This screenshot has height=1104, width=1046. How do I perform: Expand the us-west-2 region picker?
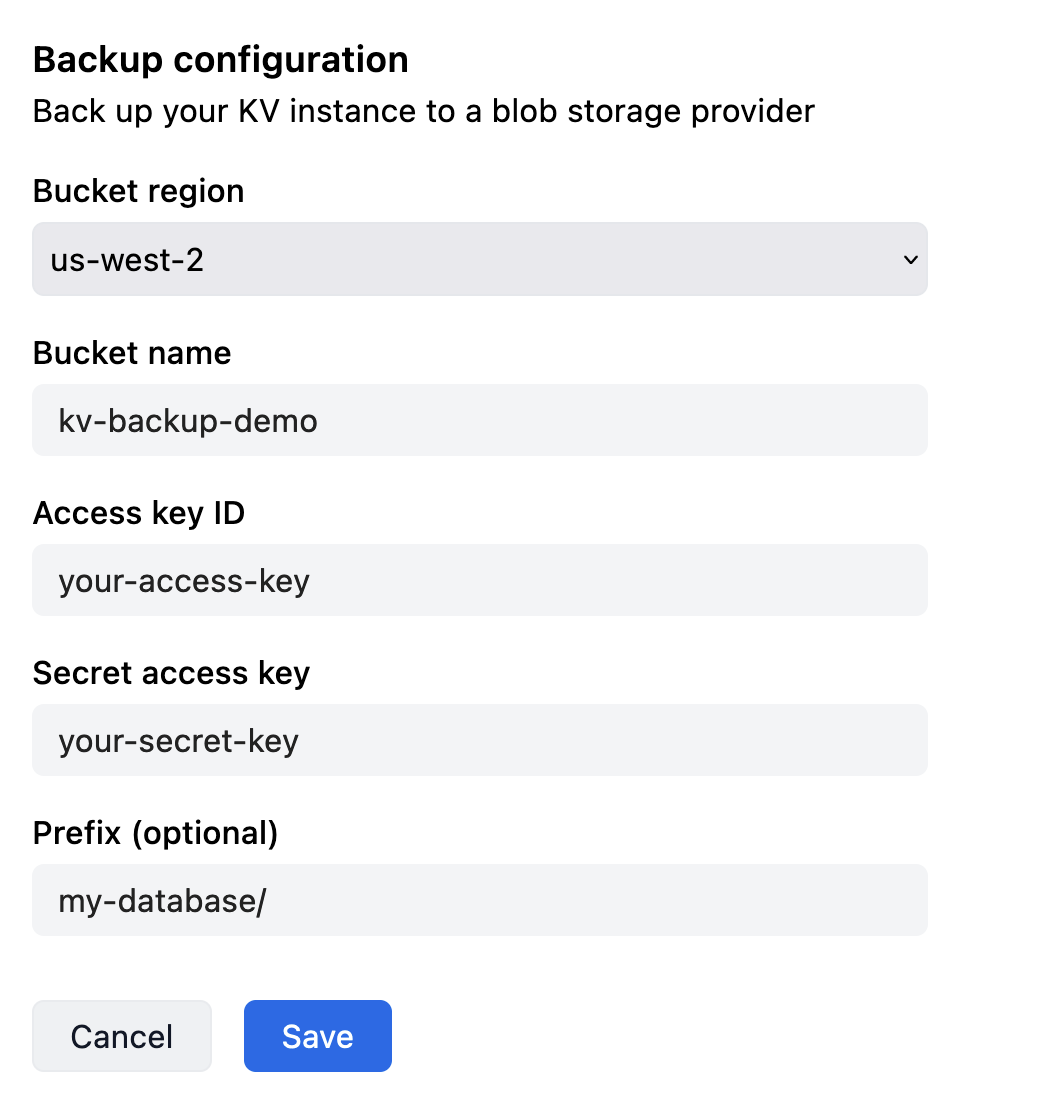coord(480,259)
